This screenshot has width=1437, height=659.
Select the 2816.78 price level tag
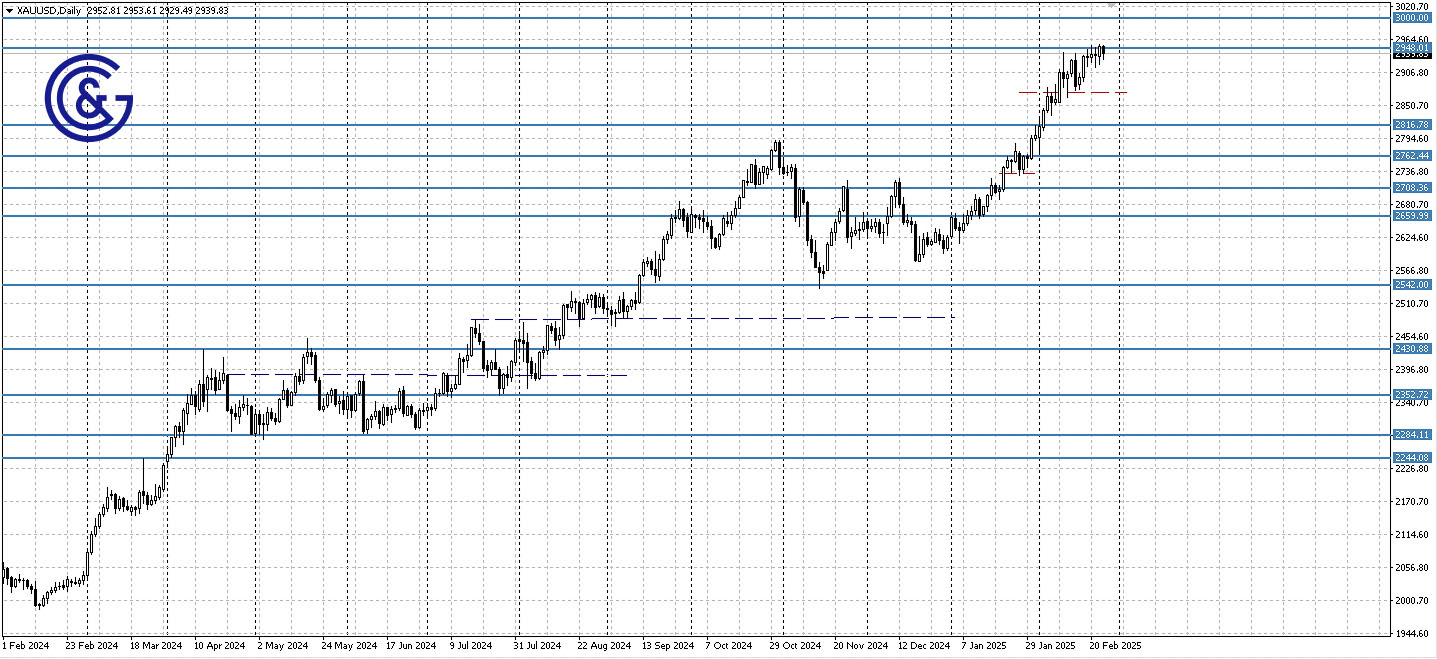click(x=1414, y=124)
